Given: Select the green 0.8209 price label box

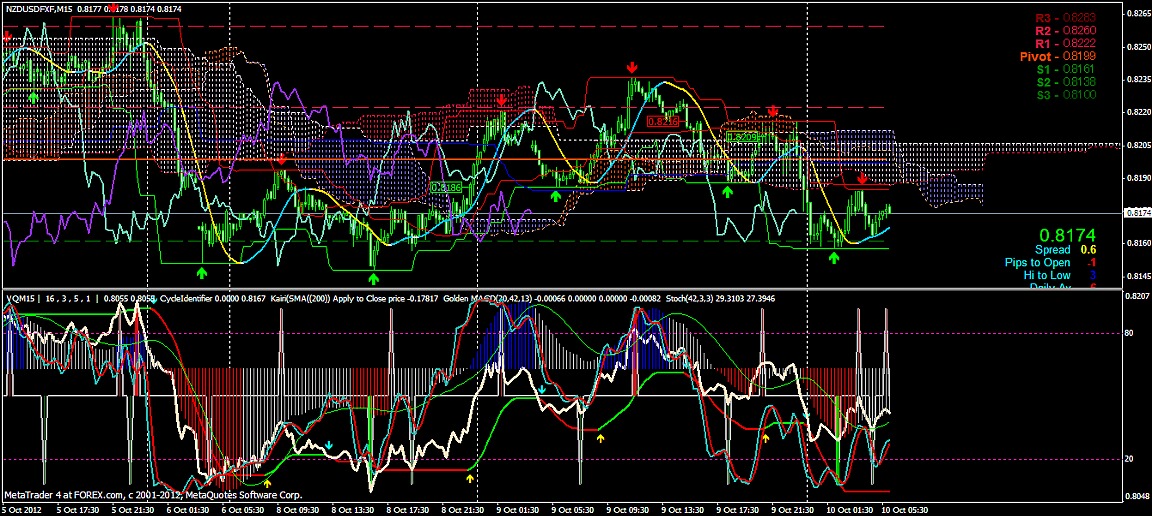Looking at the screenshot, I should click(x=741, y=136).
